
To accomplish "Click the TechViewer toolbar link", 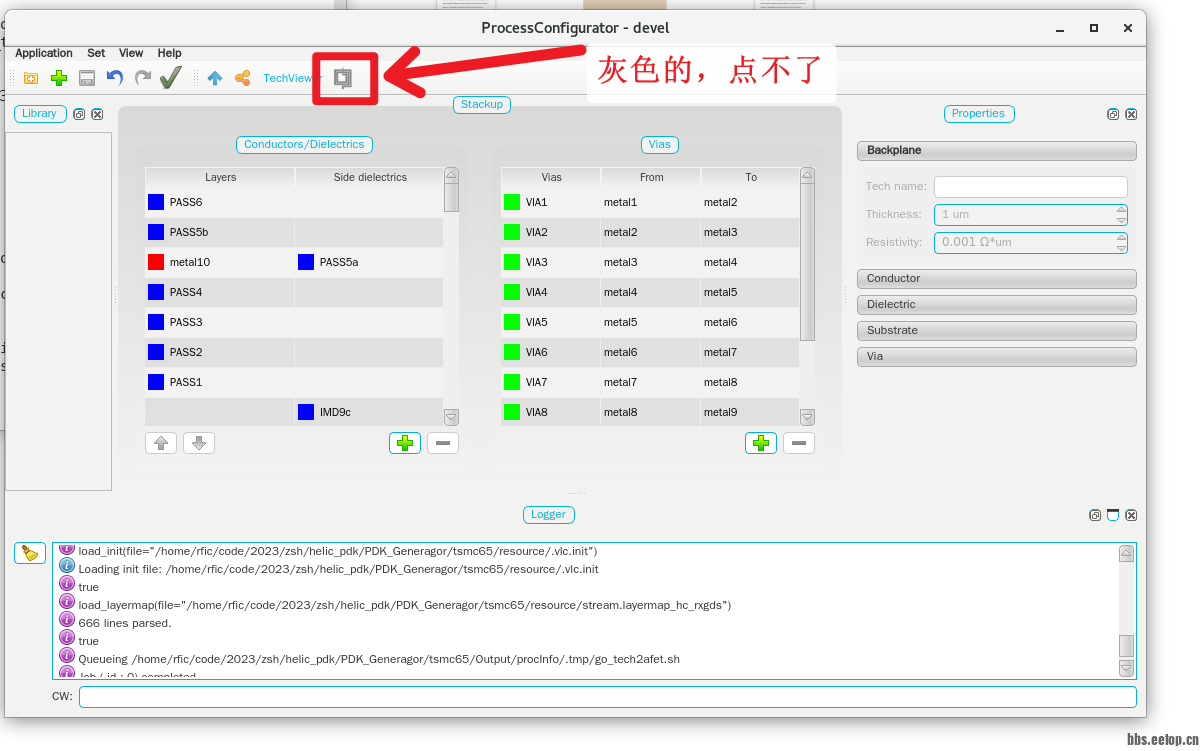I will tap(288, 78).
